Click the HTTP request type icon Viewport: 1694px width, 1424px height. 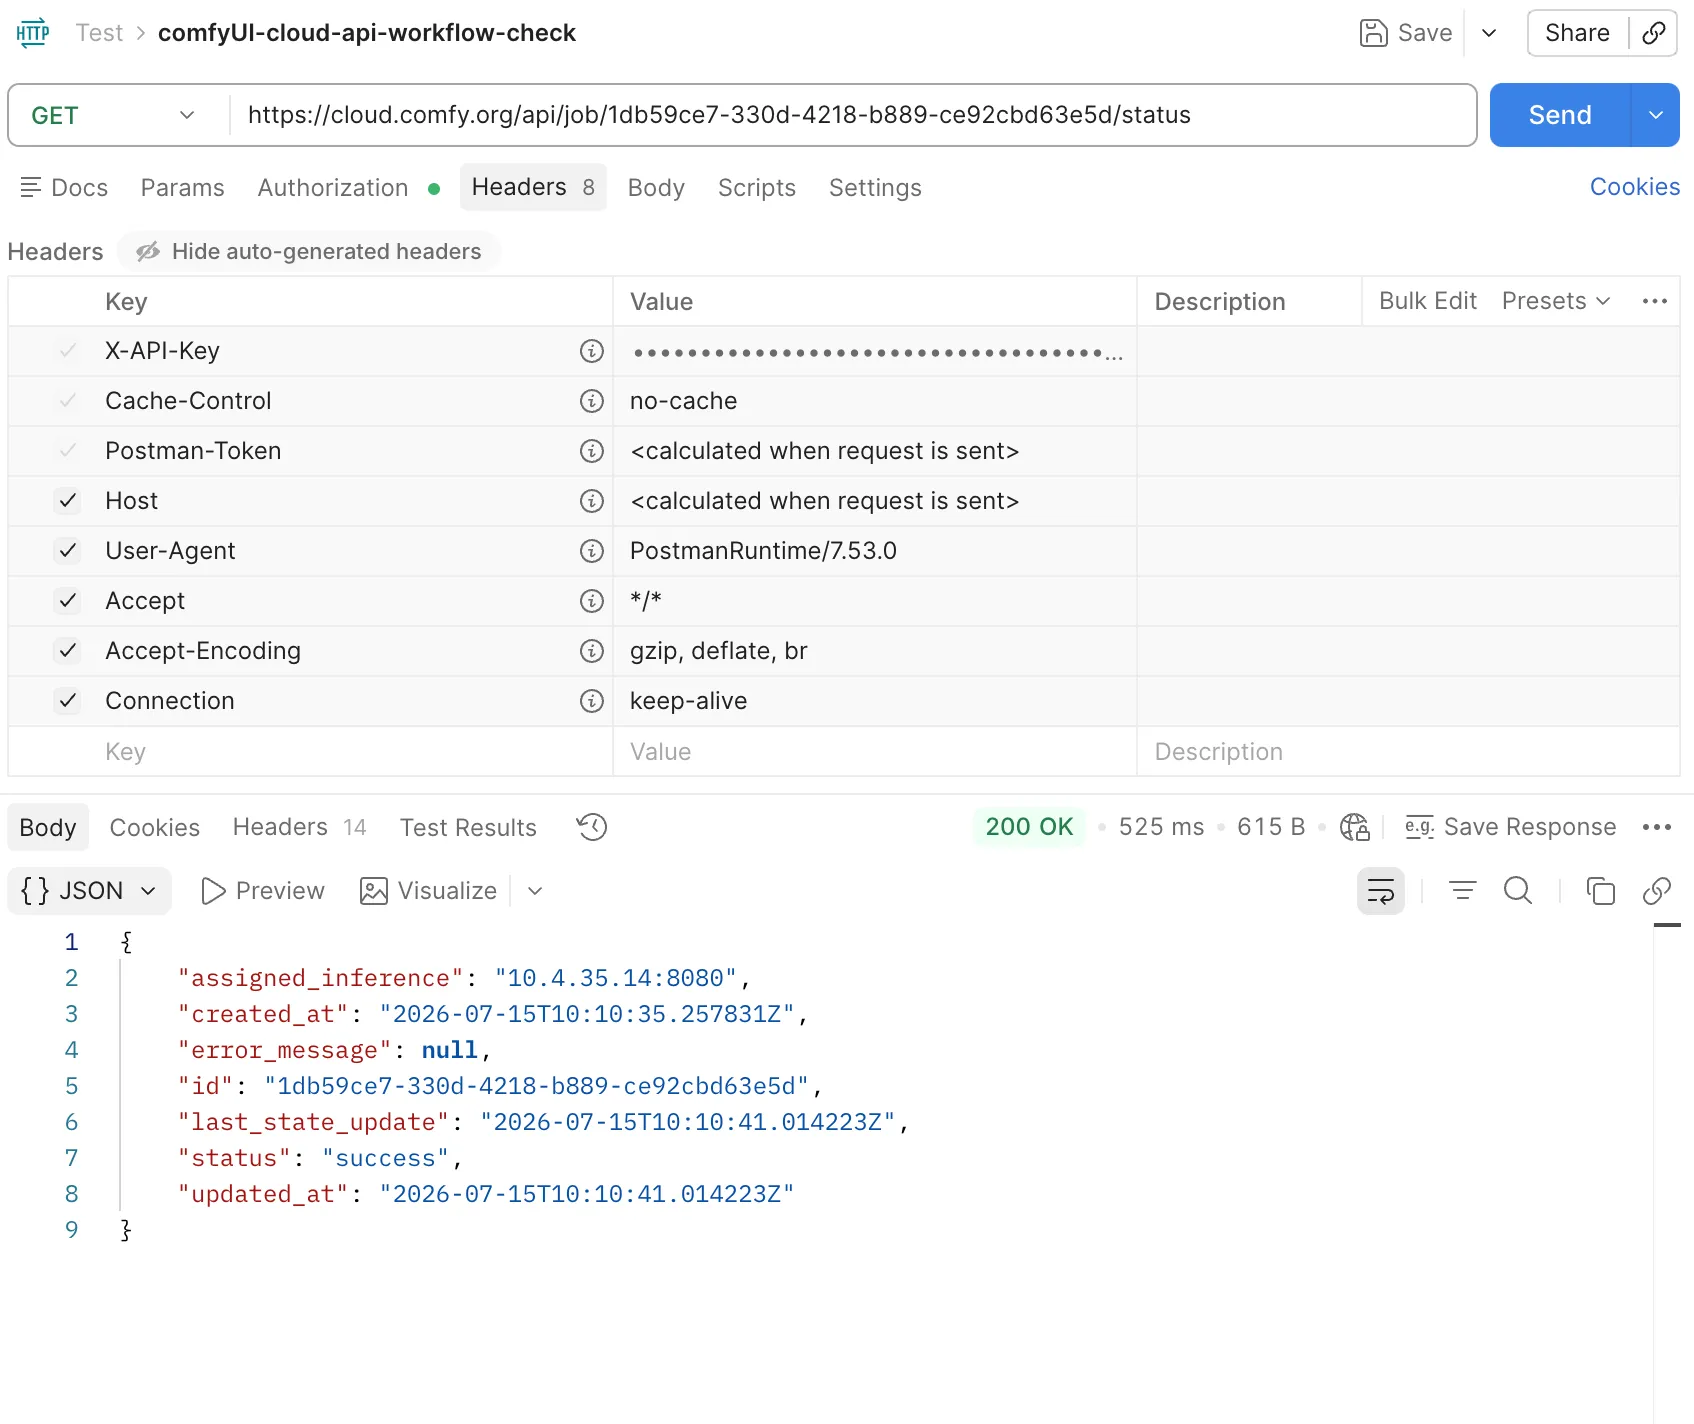33,33
